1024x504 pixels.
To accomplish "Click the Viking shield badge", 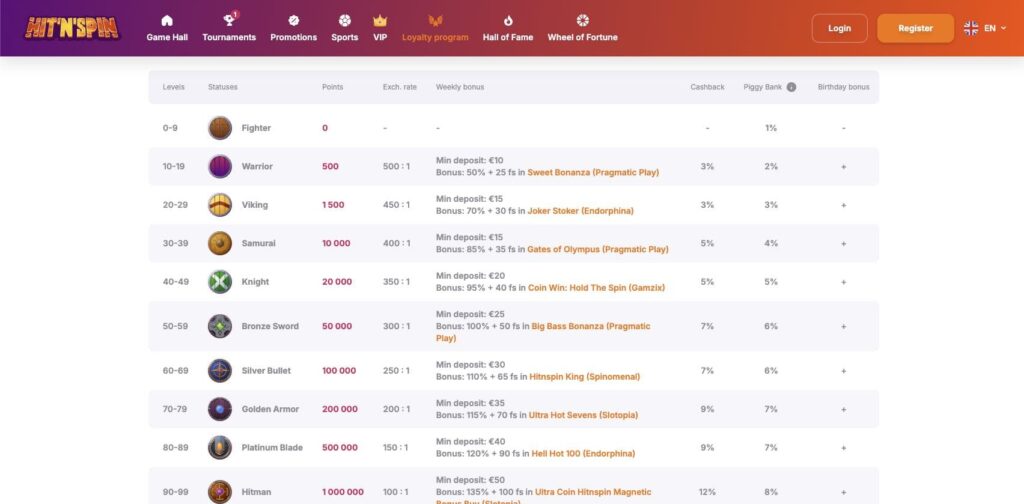I will click(220, 205).
